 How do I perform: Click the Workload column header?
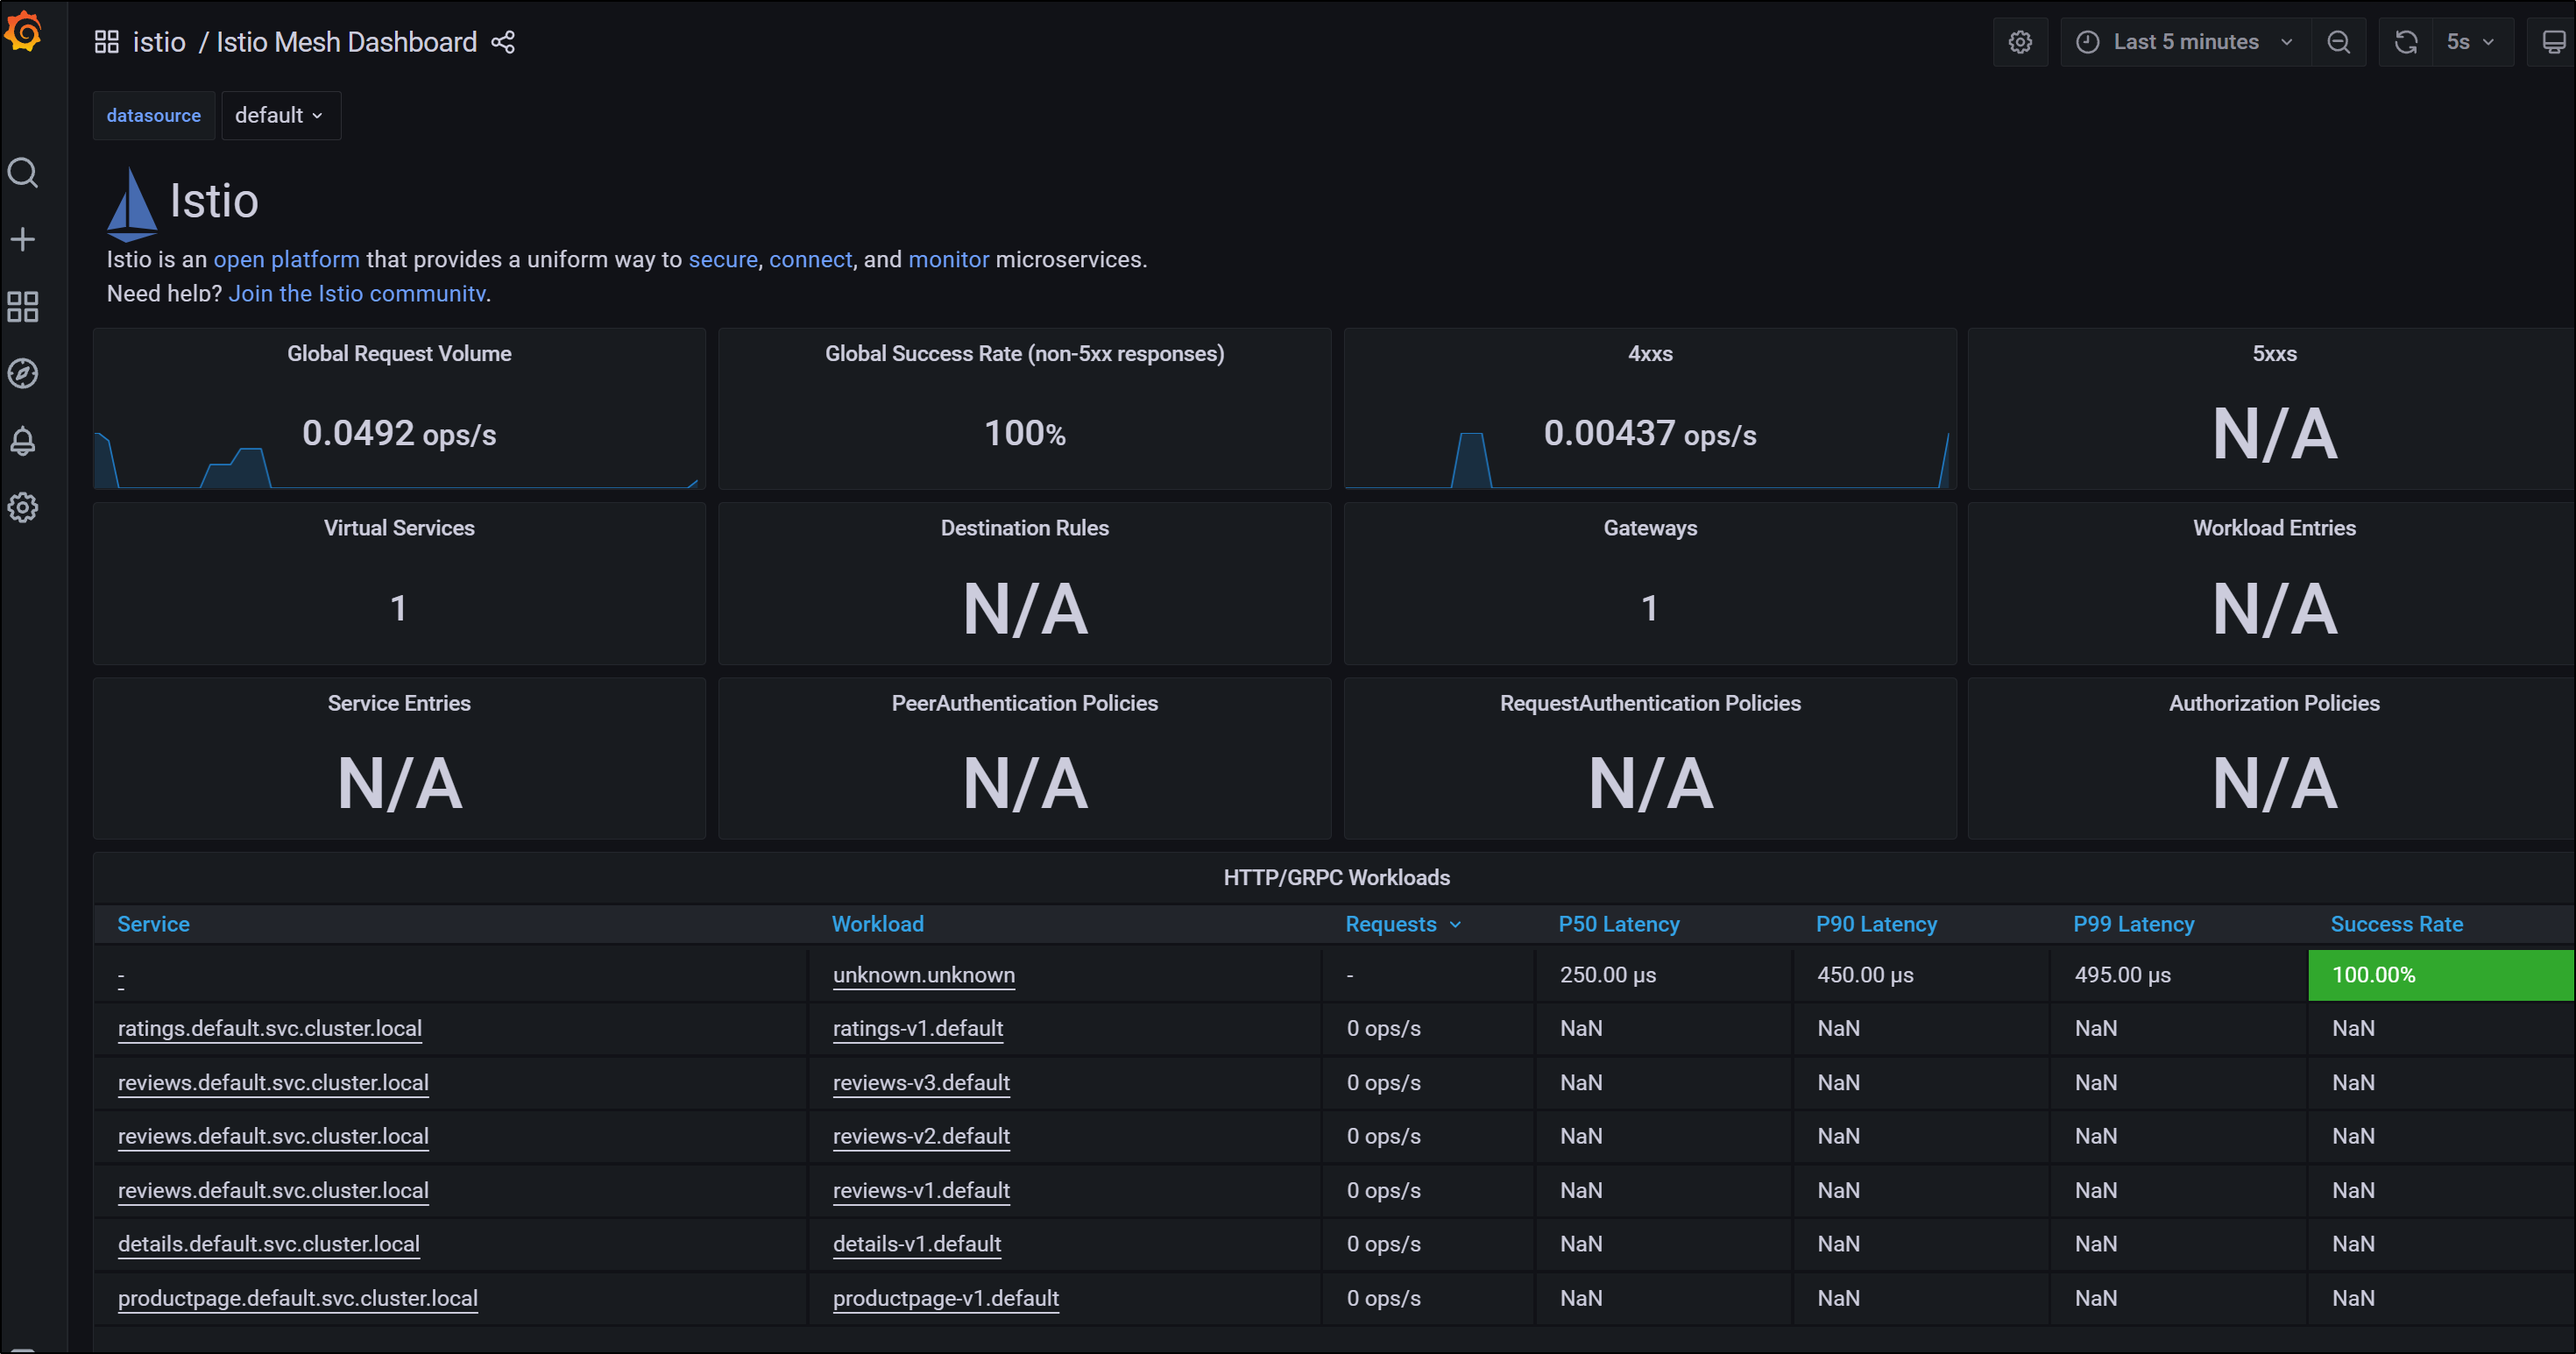[x=877, y=924]
